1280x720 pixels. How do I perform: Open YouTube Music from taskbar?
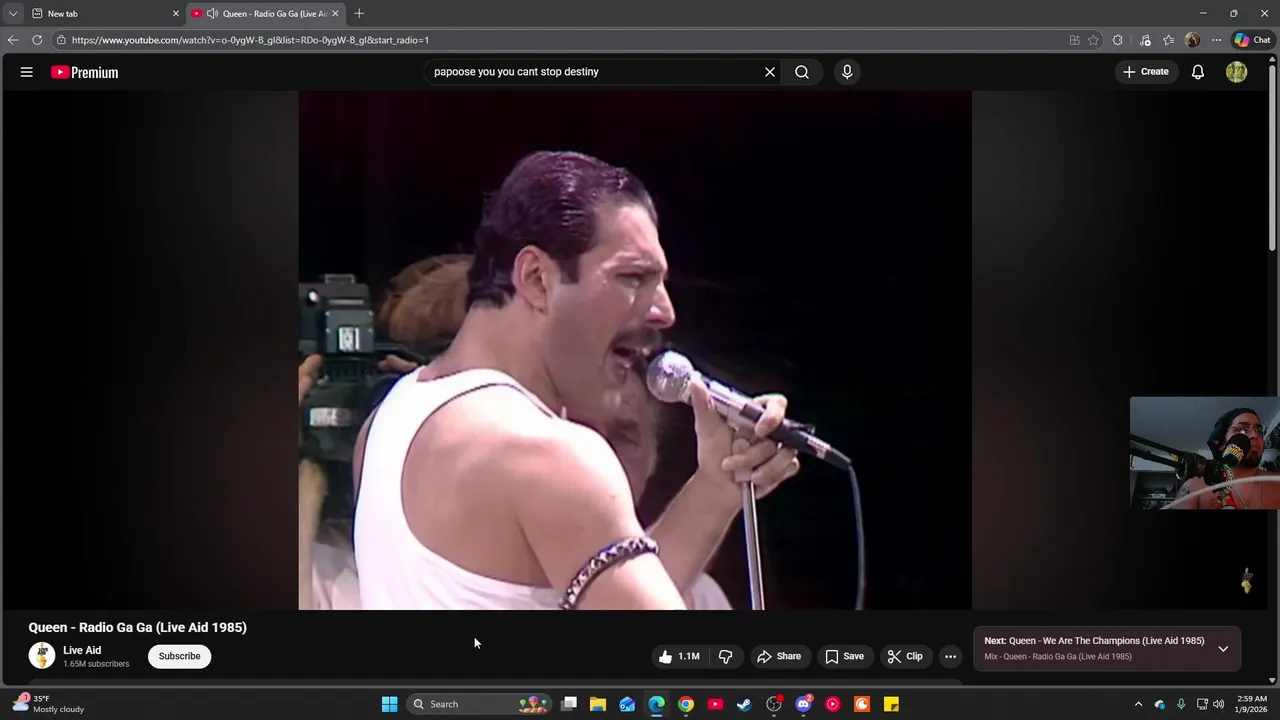tap(832, 704)
